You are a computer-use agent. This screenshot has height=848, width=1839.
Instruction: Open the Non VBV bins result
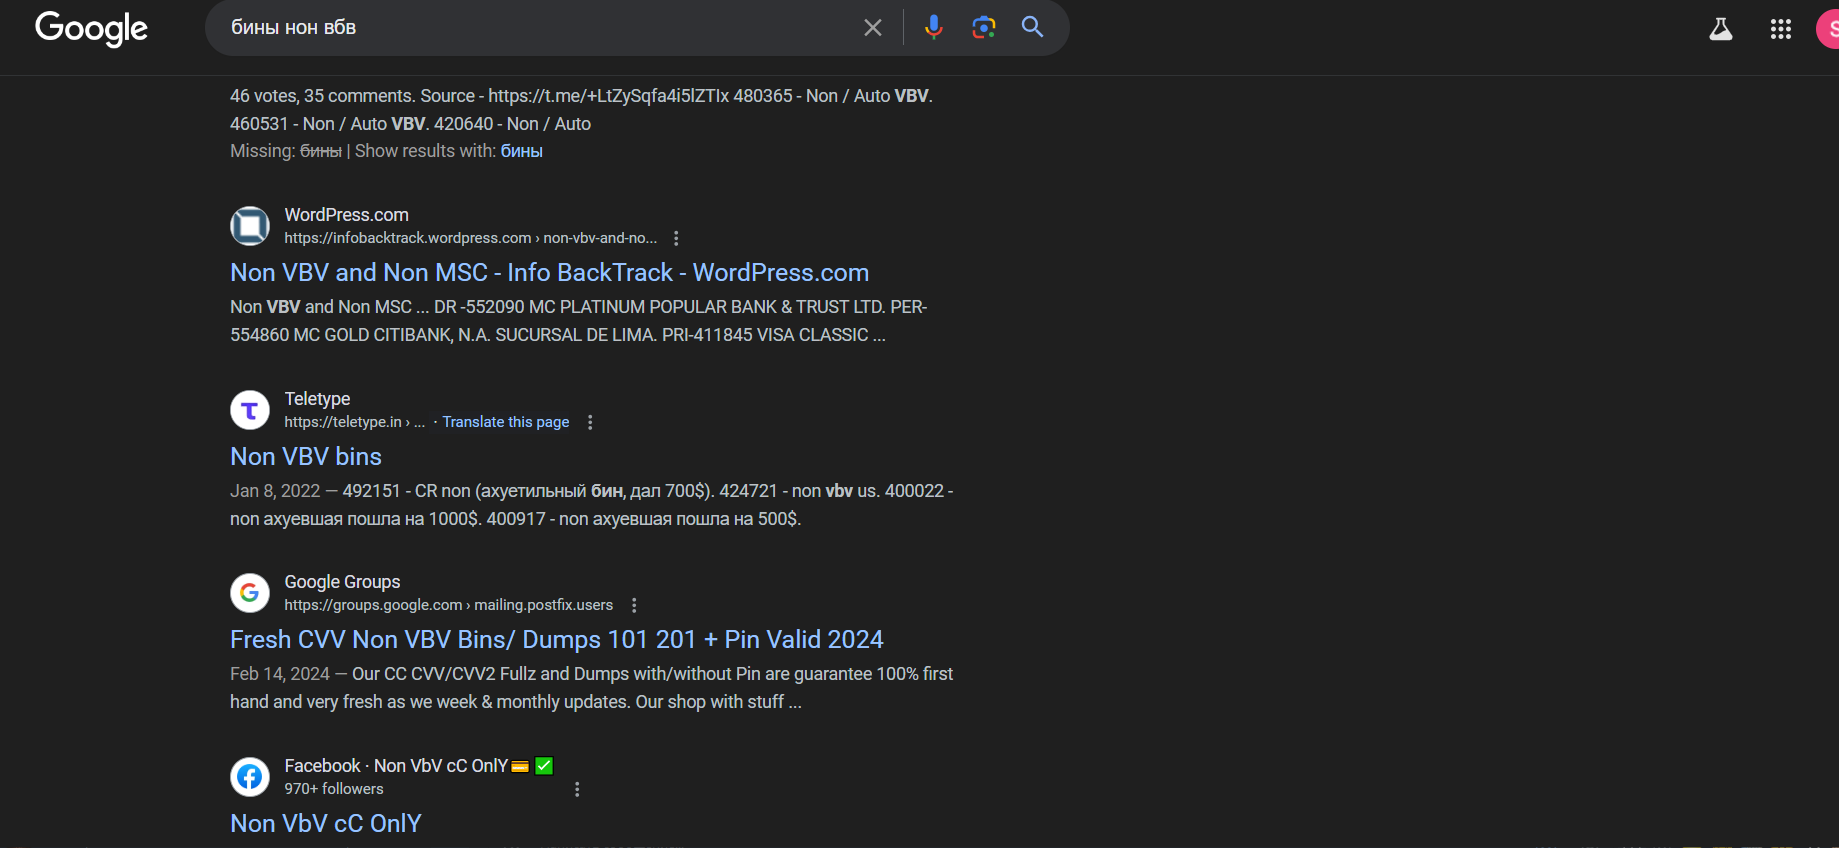[306, 457]
